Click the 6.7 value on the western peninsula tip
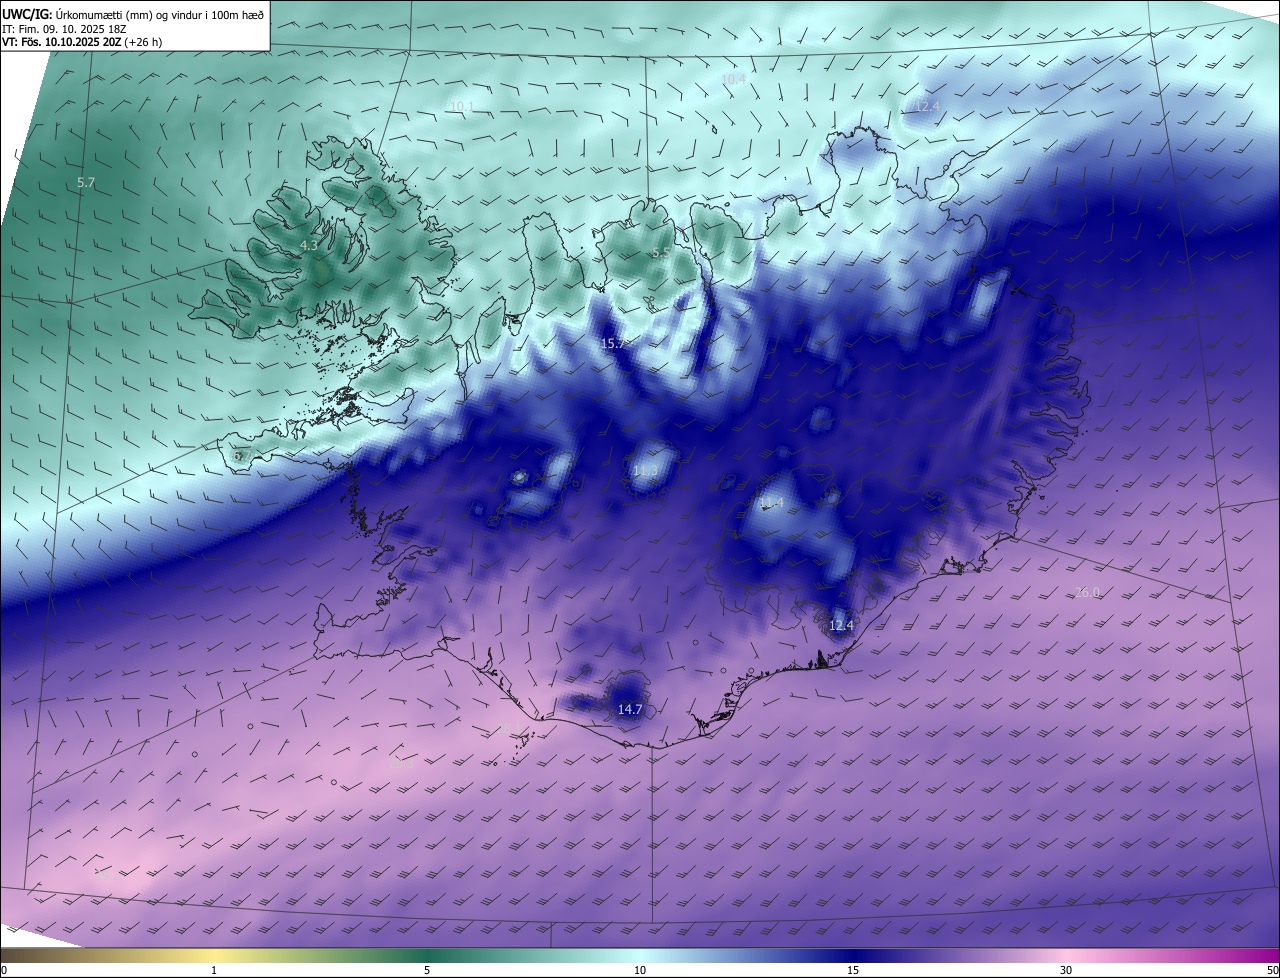The height and width of the screenshot is (978, 1280). (241, 456)
